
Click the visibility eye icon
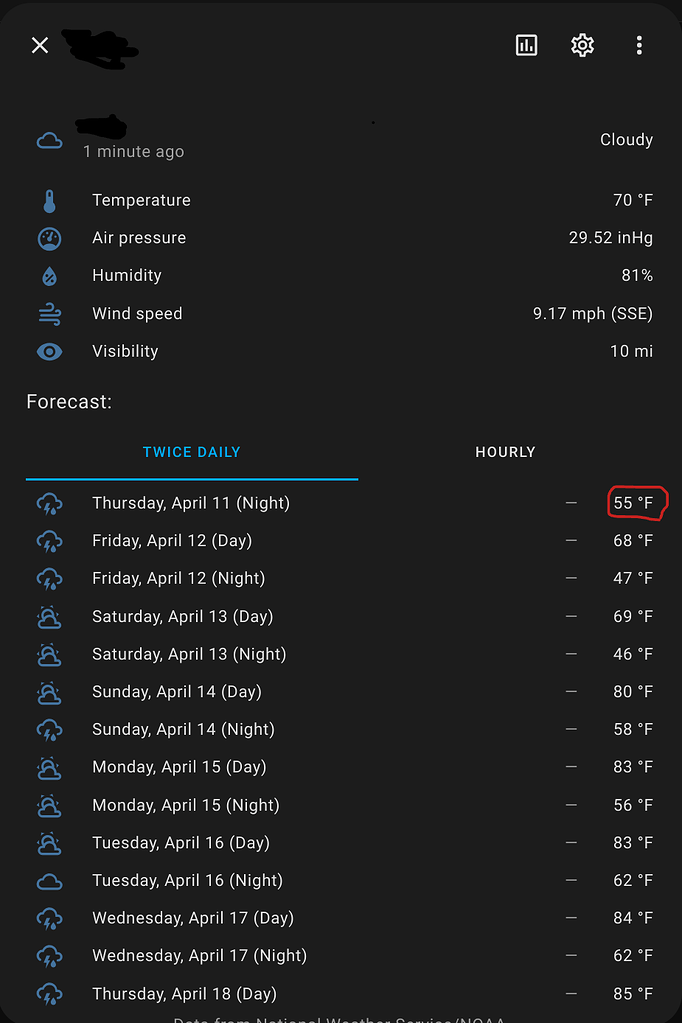[x=50, y=351]
